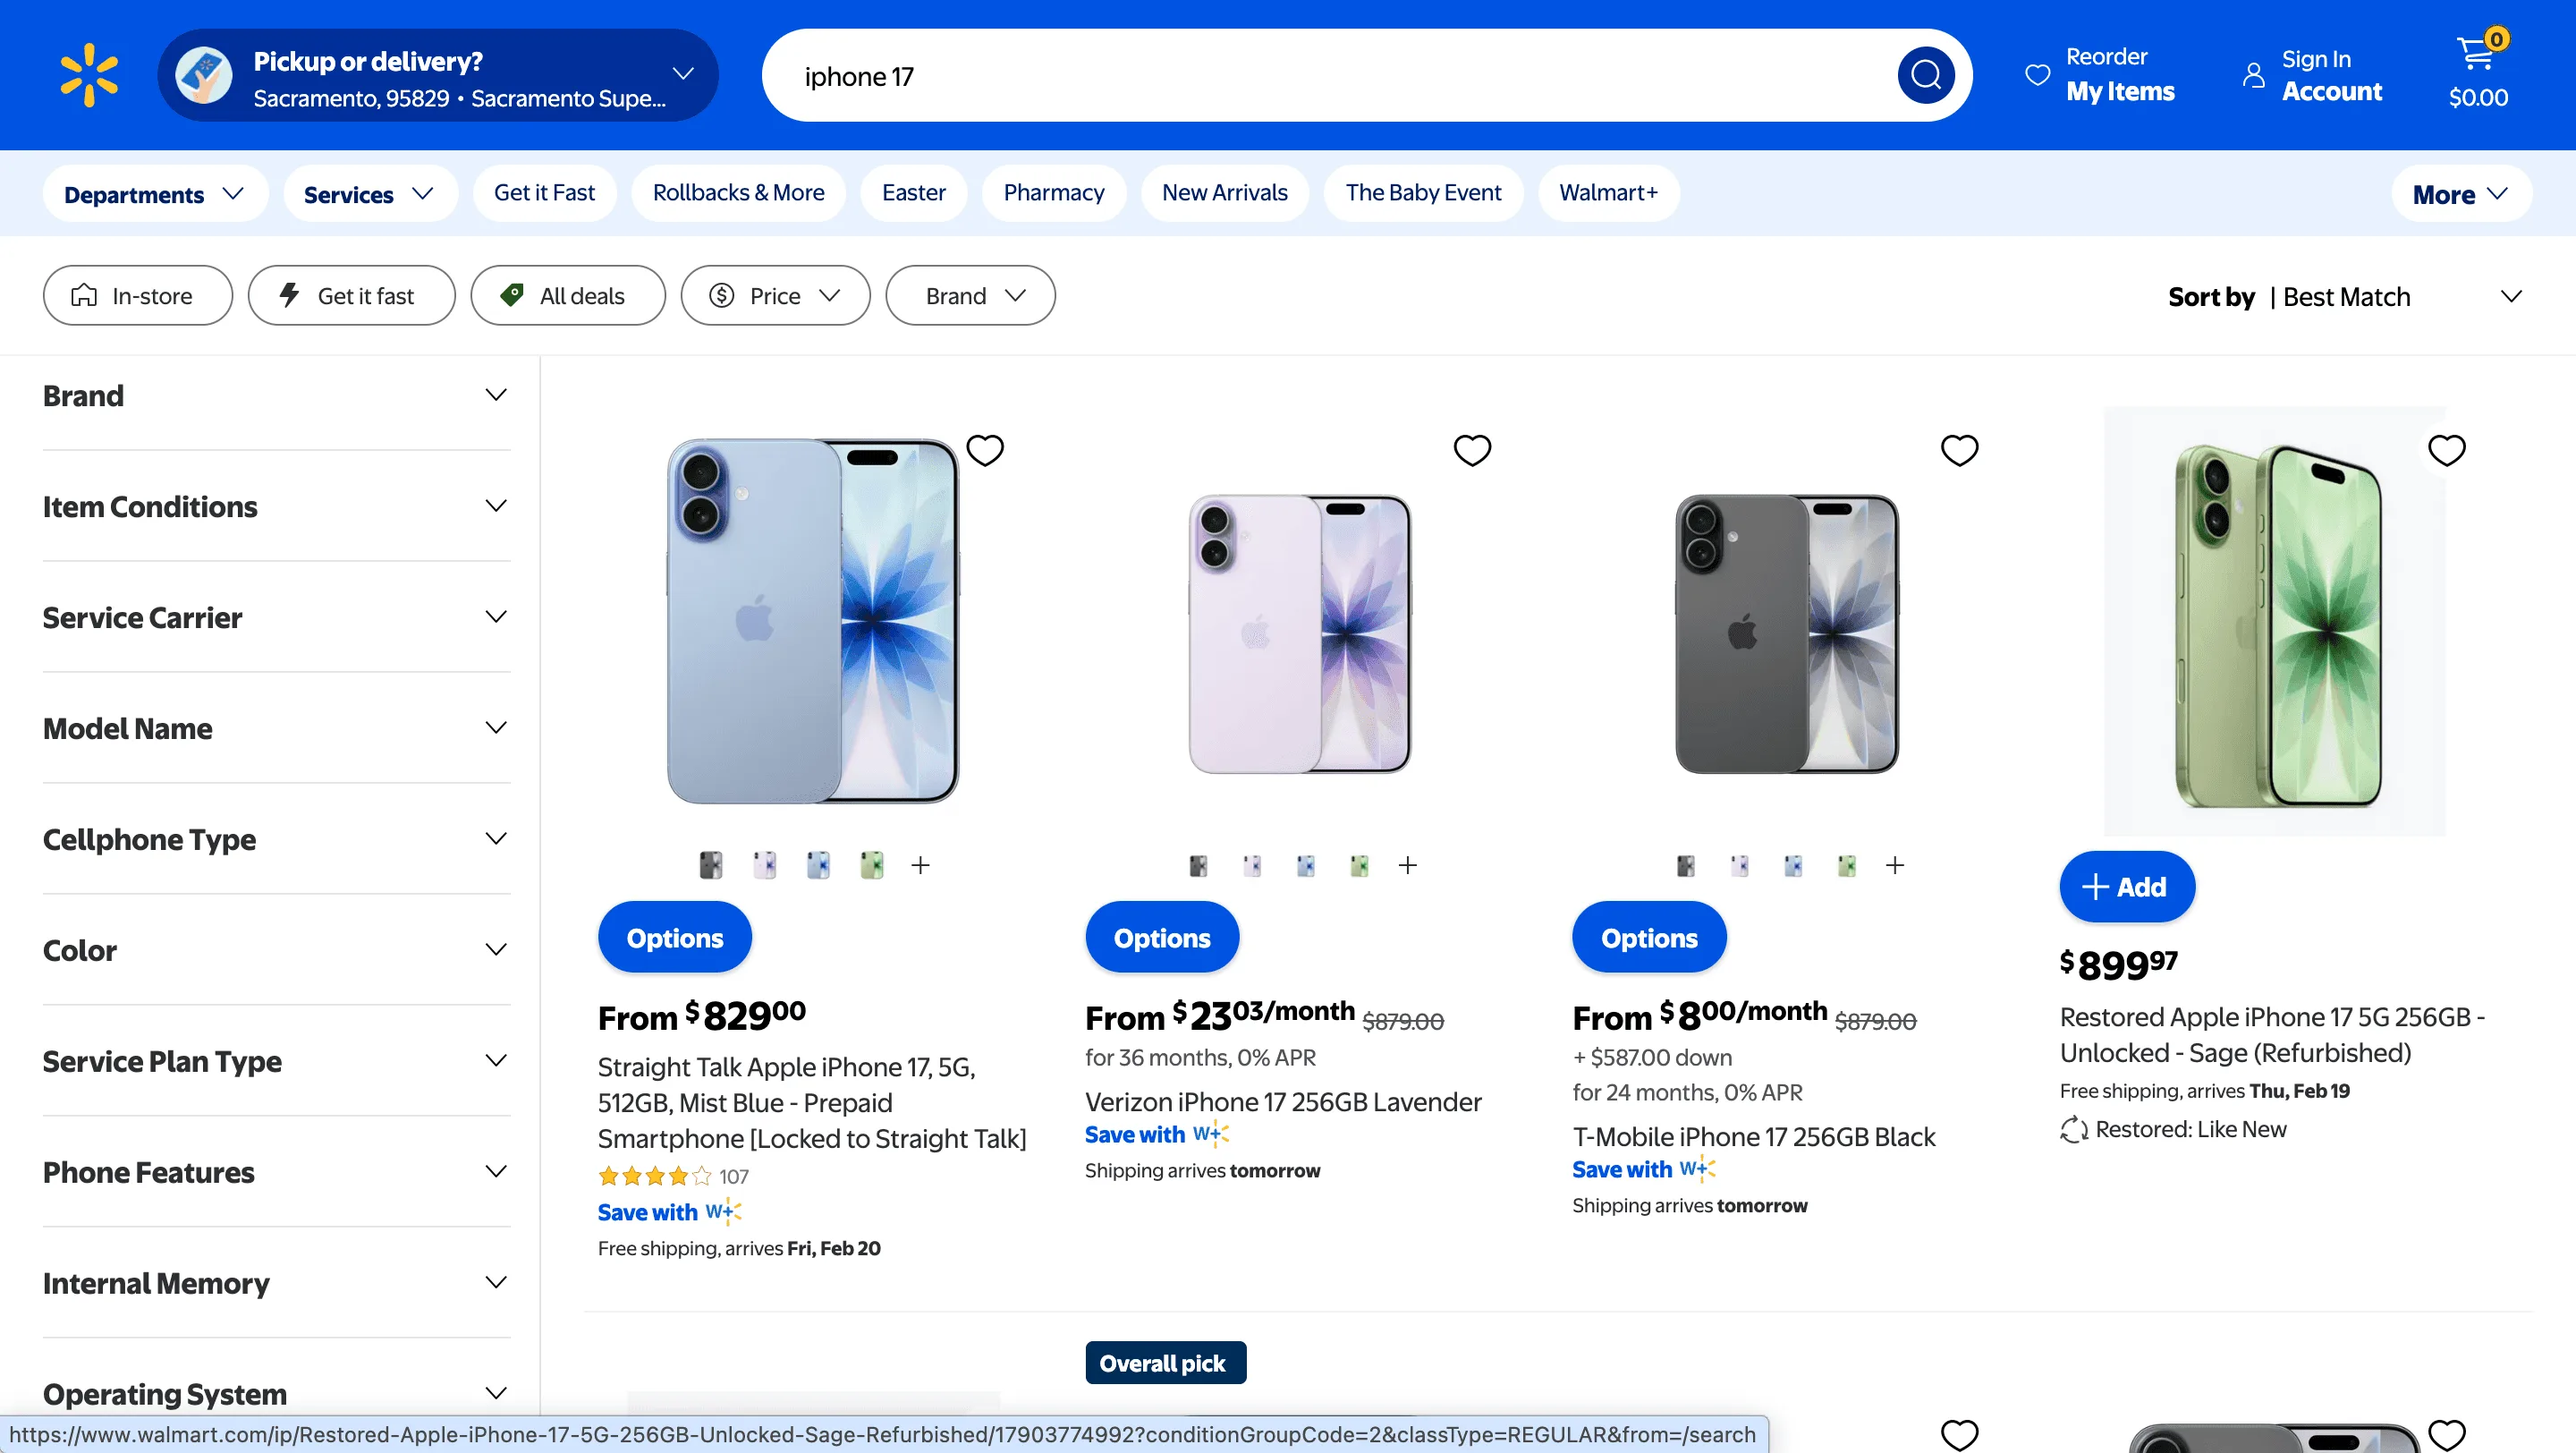
Task: Open Sign In Account
Action: (x=2313, y=74)
